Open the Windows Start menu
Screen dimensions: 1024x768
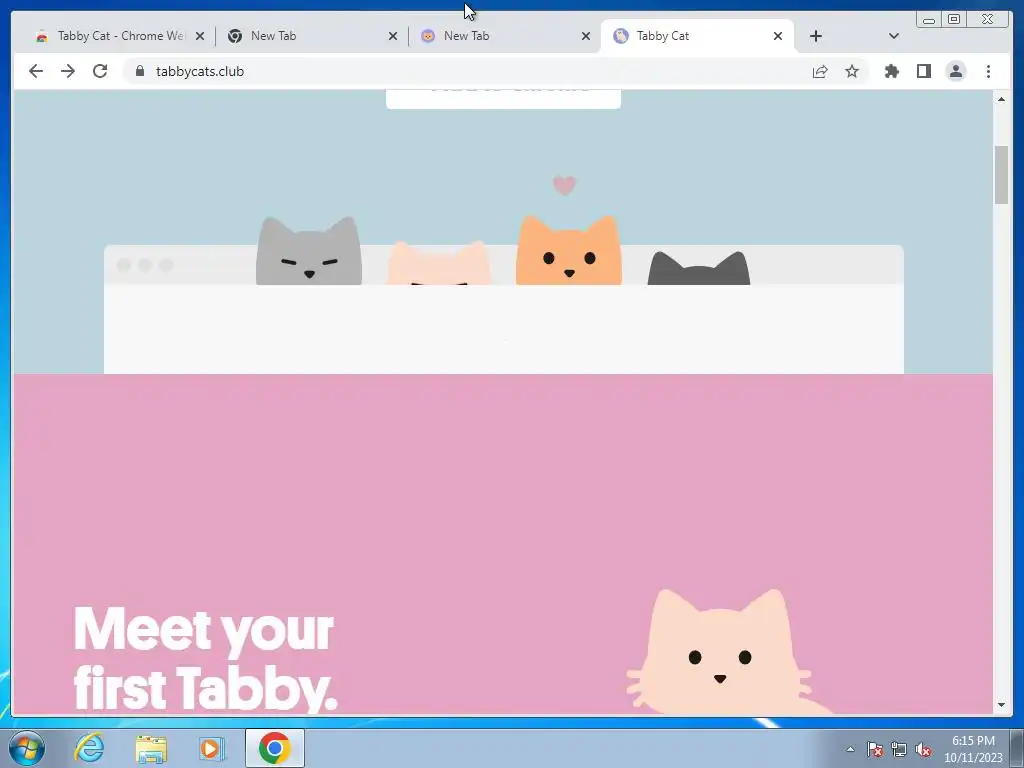click(x=27, y=748)
